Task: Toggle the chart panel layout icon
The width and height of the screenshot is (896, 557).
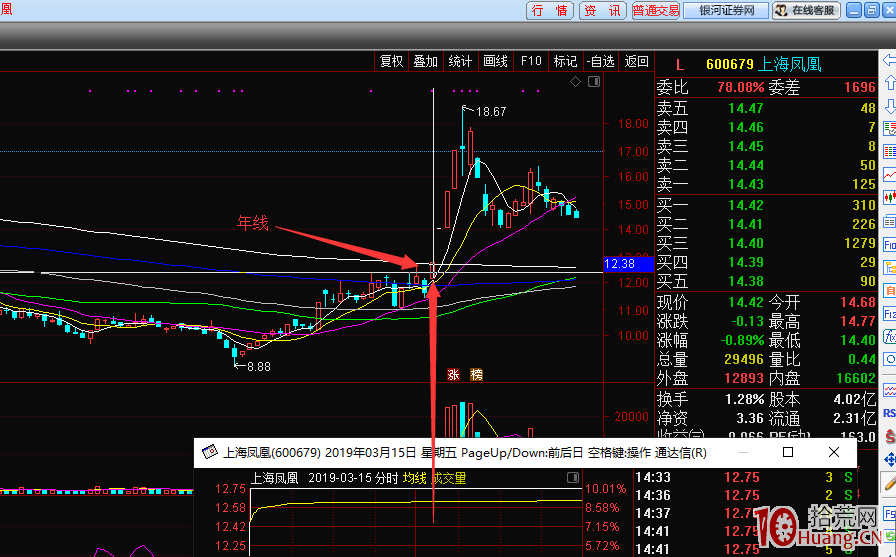Action: (x=594, y=82)
